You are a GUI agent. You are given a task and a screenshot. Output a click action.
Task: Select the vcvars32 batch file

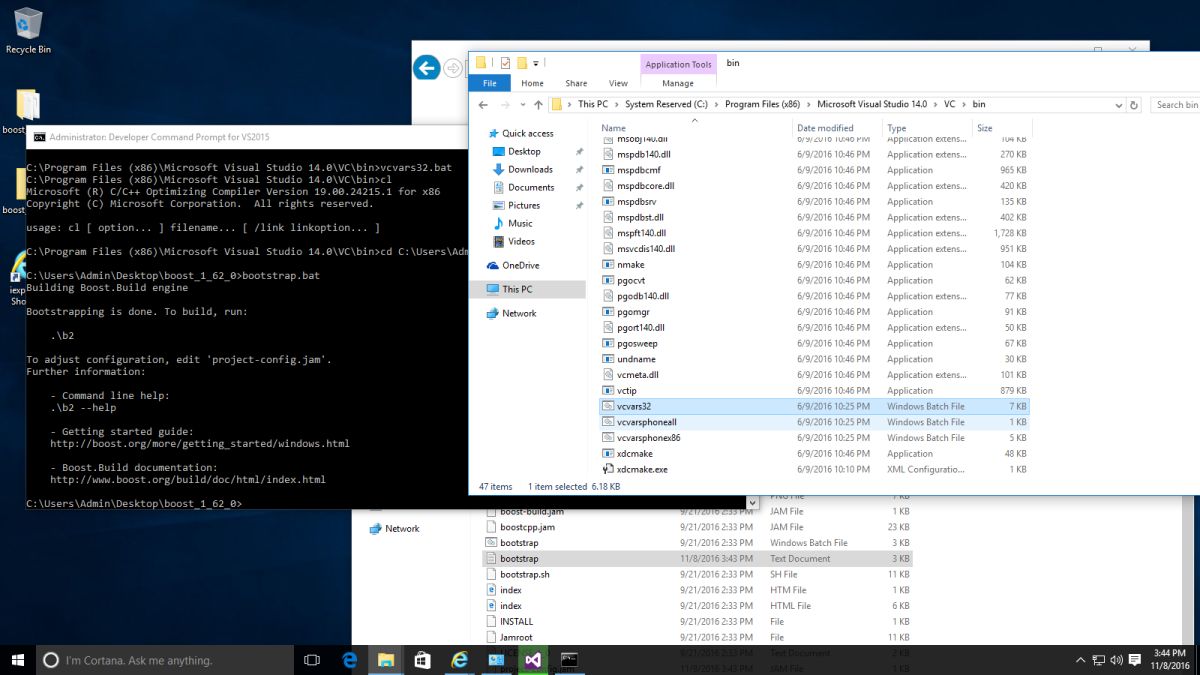click(x=814, y=406)
